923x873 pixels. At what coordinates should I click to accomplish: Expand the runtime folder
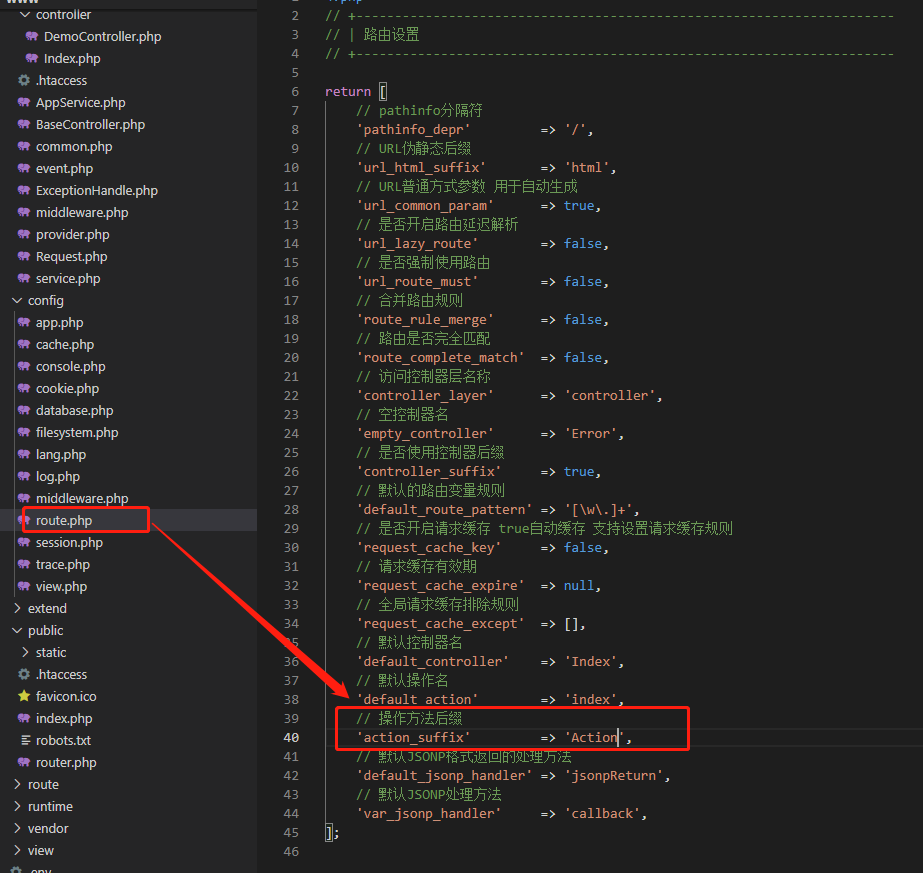click(x=17, y=806)
